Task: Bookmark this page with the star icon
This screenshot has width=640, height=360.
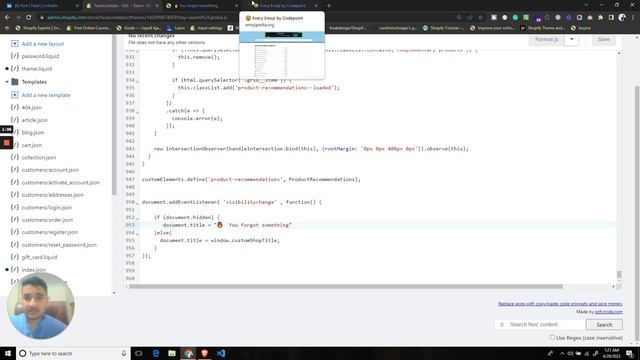Action: 480,18
